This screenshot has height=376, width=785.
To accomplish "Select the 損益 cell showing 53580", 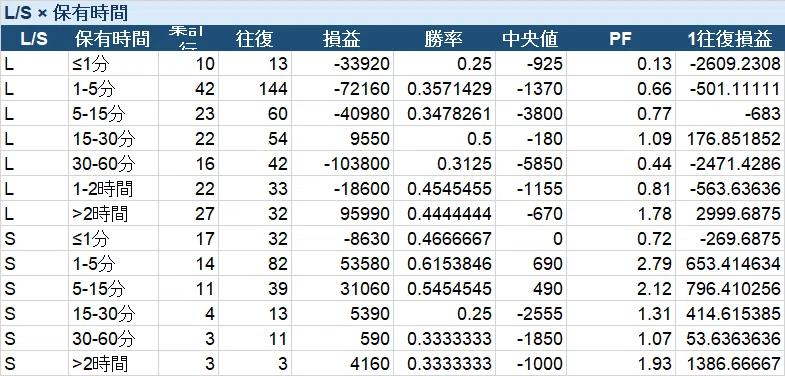I will coord(342,264).
